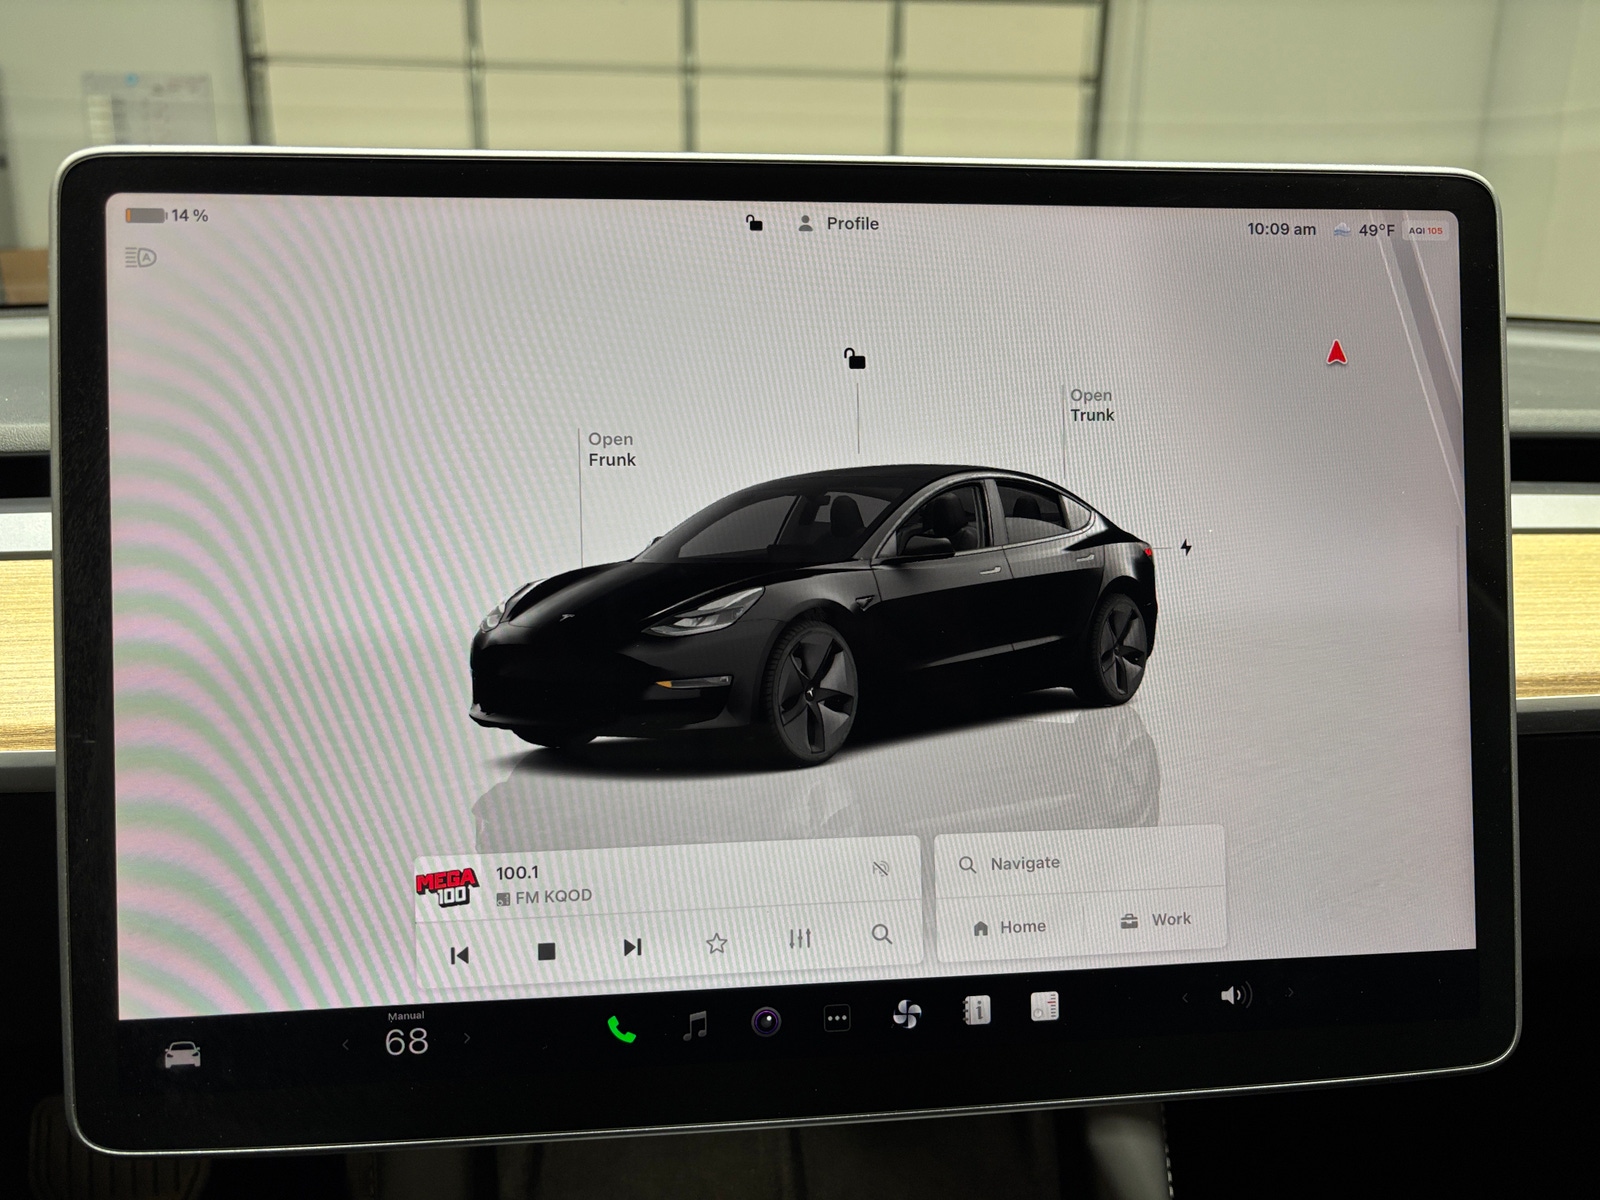Open the Frunk

pyautogui.click(x=612, y=449)
